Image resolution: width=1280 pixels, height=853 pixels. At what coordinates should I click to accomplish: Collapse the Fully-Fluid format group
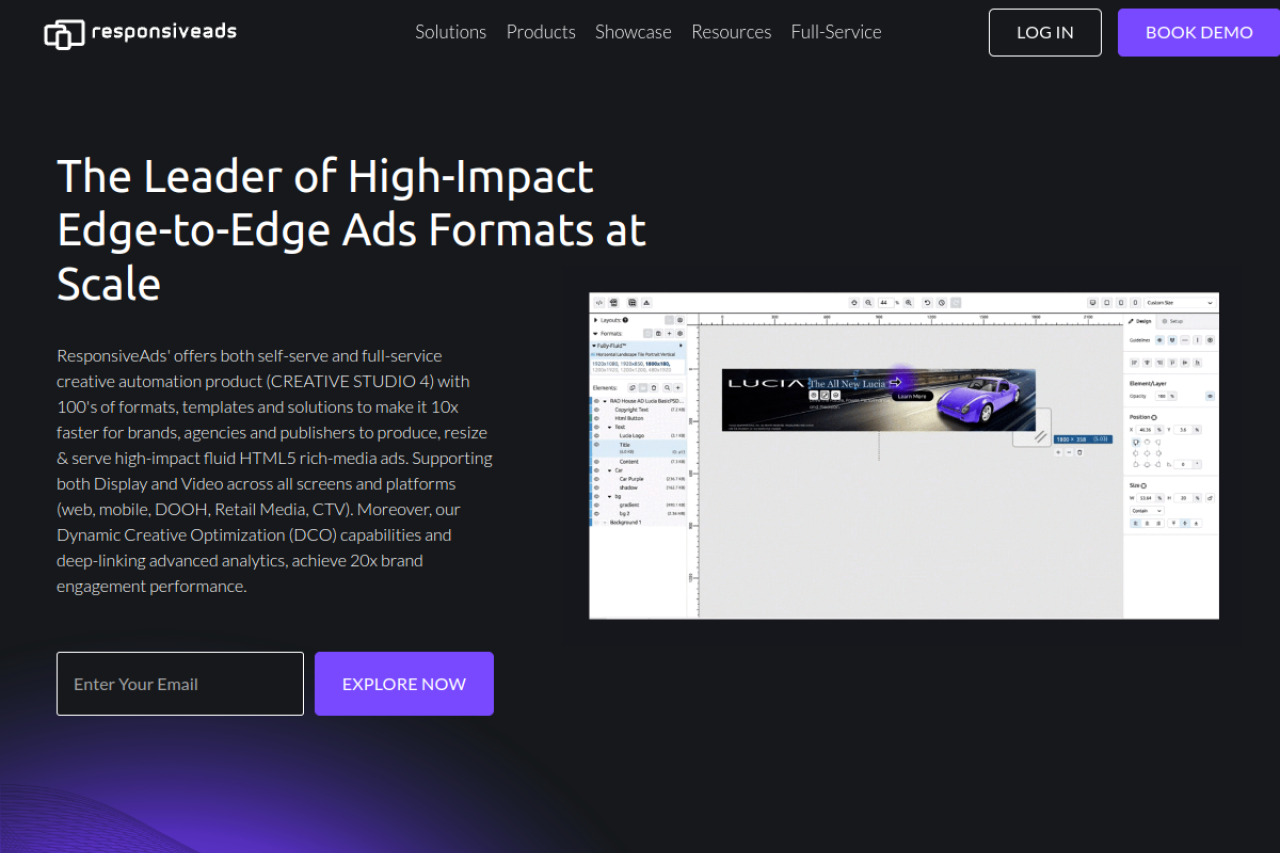click(x=594, y=345)
